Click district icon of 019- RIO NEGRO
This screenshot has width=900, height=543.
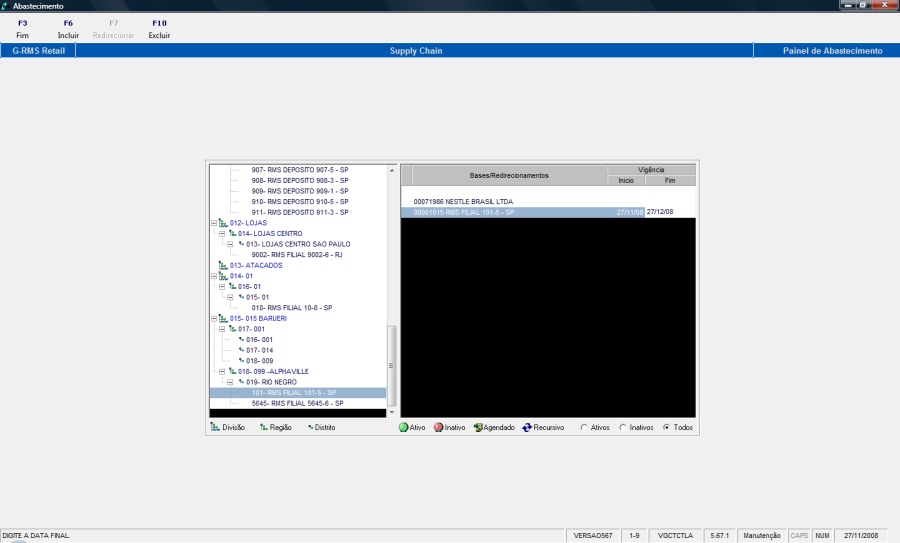(x=242, y=382)
